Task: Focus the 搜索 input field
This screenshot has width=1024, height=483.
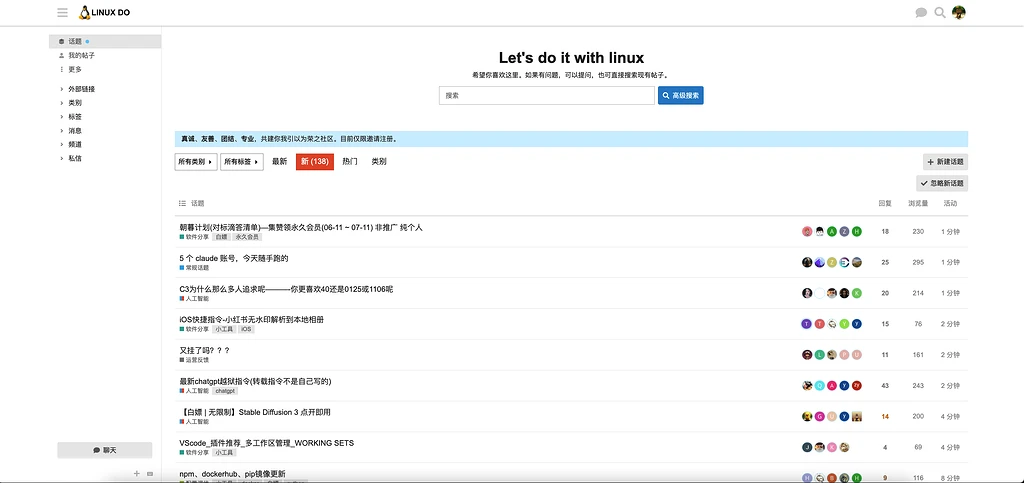Action: pos(547,95)
